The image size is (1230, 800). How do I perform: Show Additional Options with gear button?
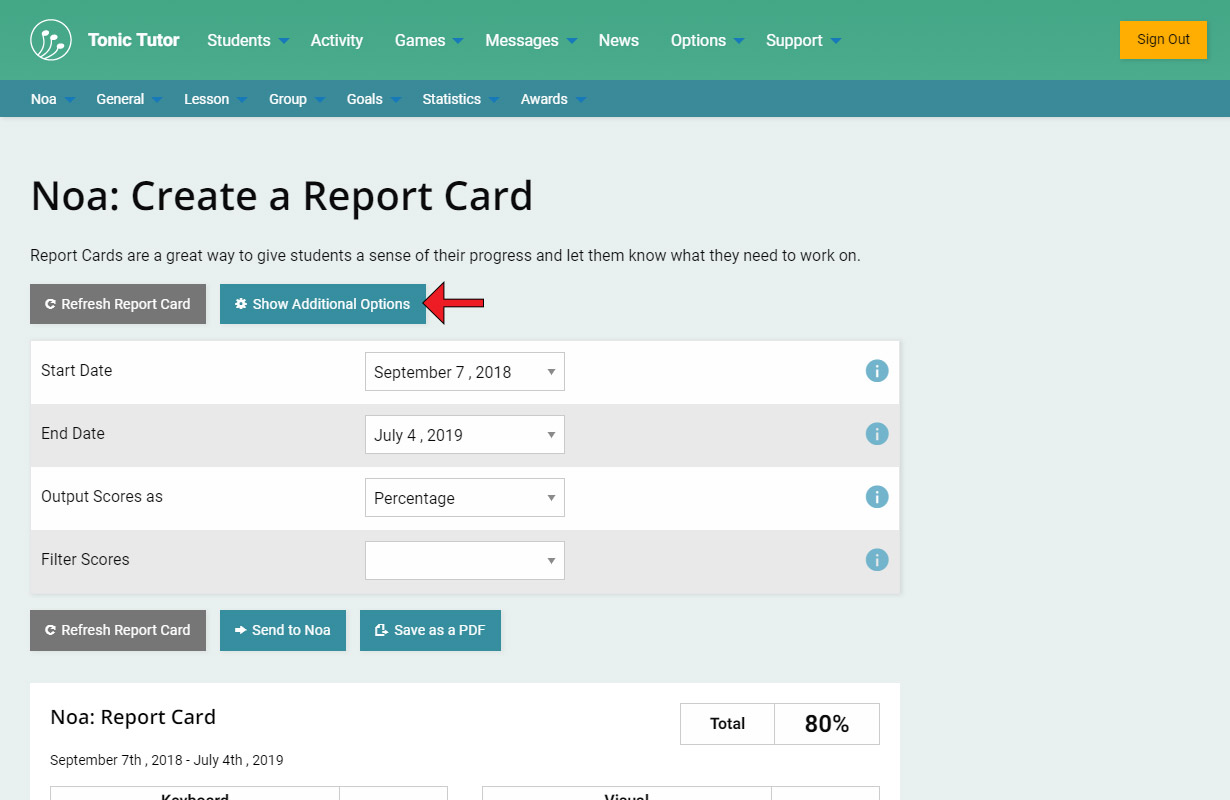tap(322, 304)
